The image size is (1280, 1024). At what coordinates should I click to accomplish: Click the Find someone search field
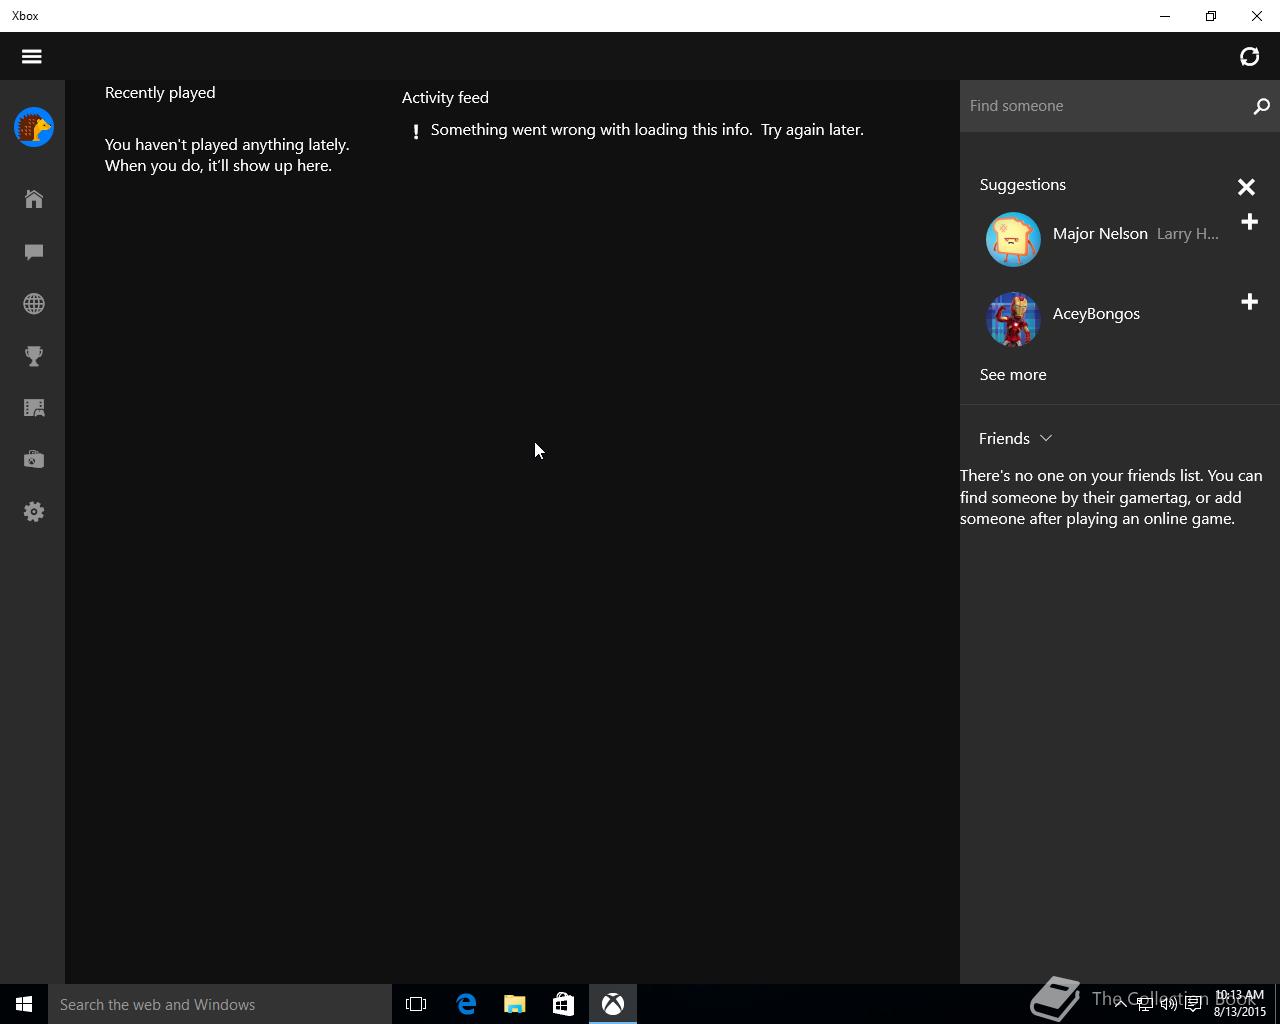point(1105,106)
